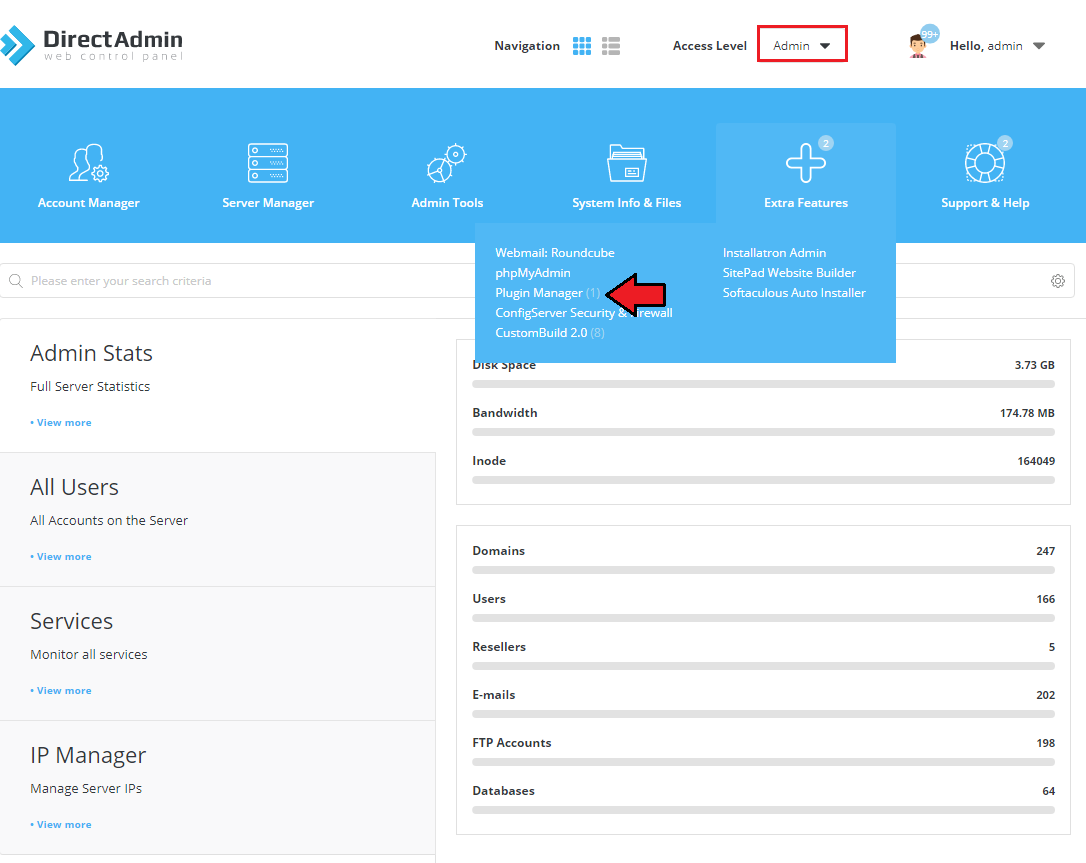Click the IP Manager heading
The width and height of the screenshot is (1086, 863).
88,755
